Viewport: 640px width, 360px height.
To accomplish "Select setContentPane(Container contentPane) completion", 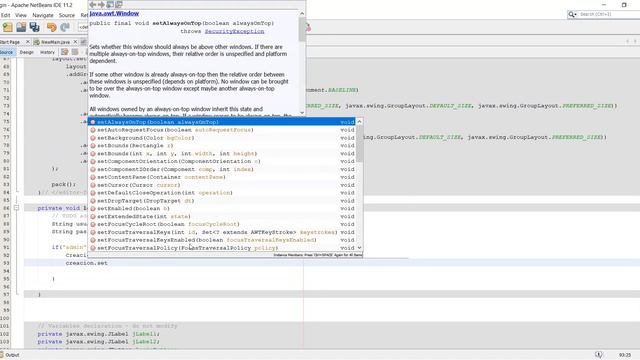I will click(x=222, y=177).
